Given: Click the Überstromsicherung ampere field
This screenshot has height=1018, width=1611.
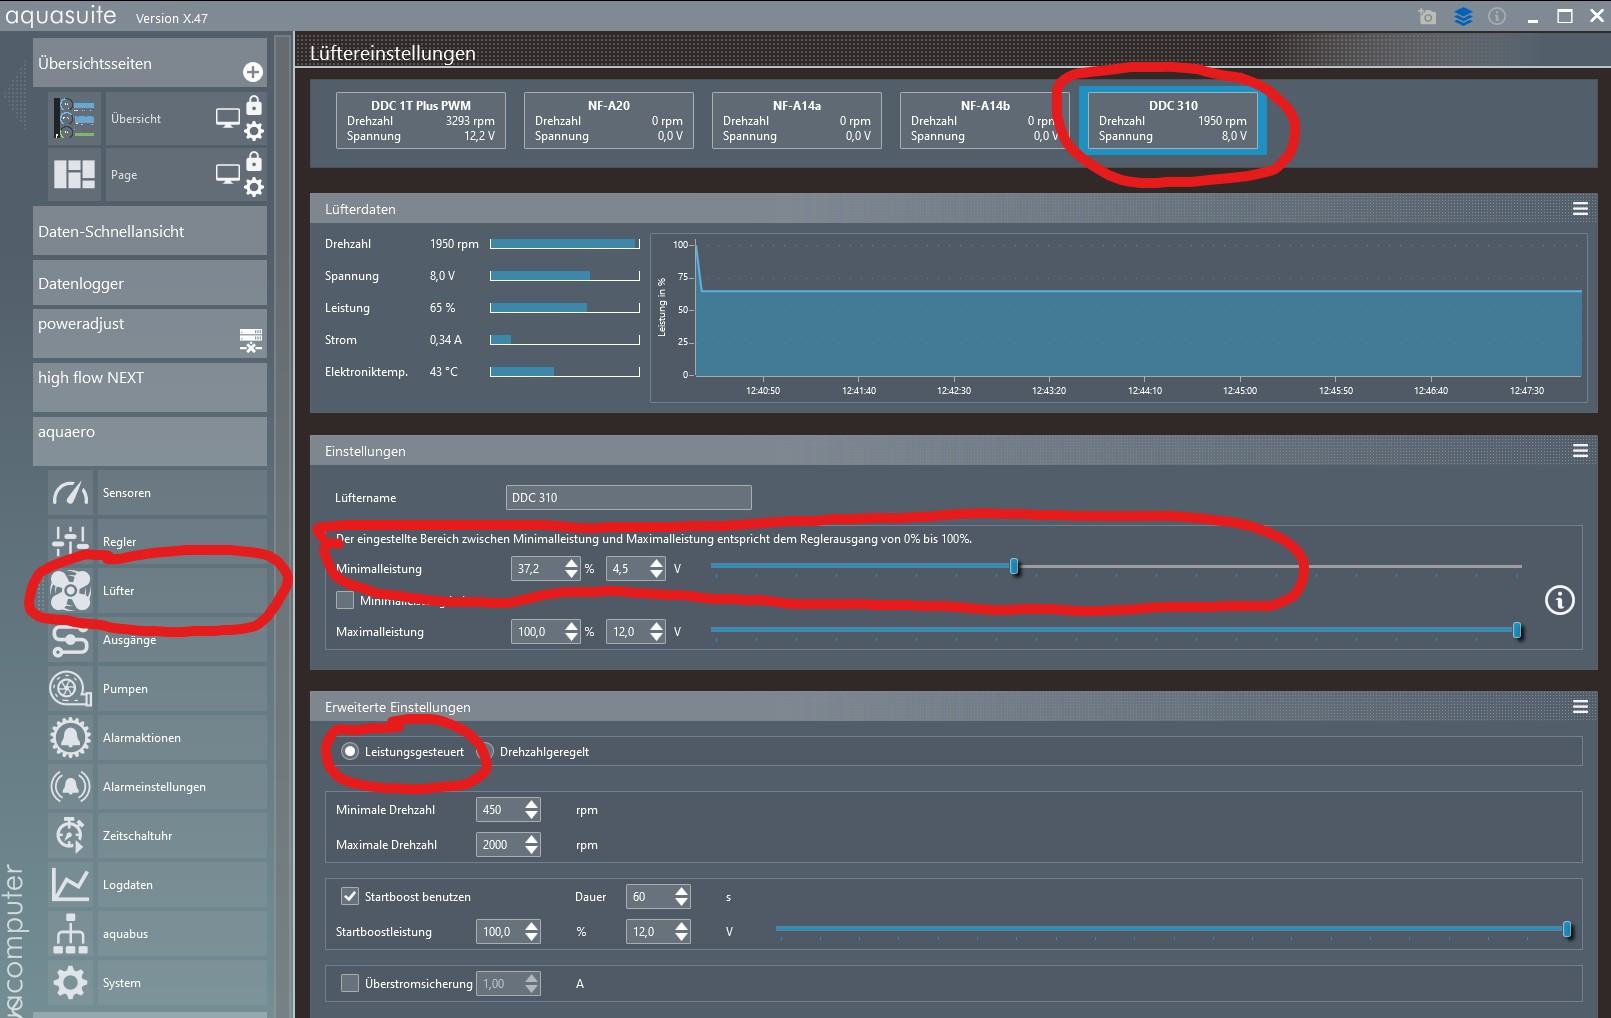Looking at the screenshot, I should (508, 984).
